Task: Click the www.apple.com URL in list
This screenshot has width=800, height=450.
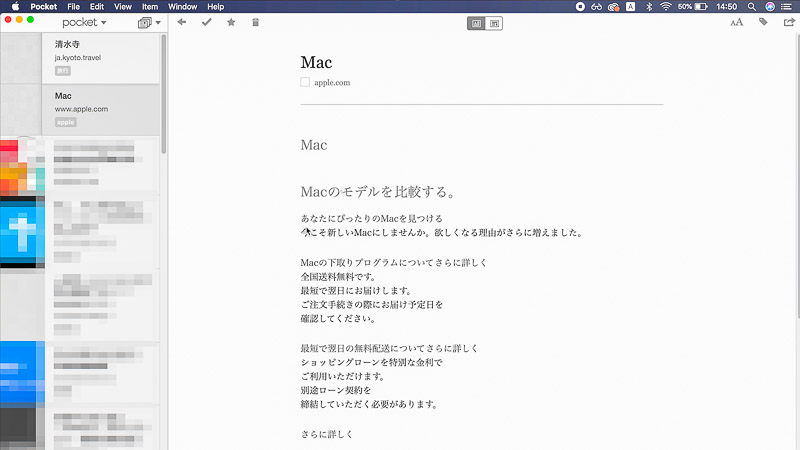Action: [81, 109]
